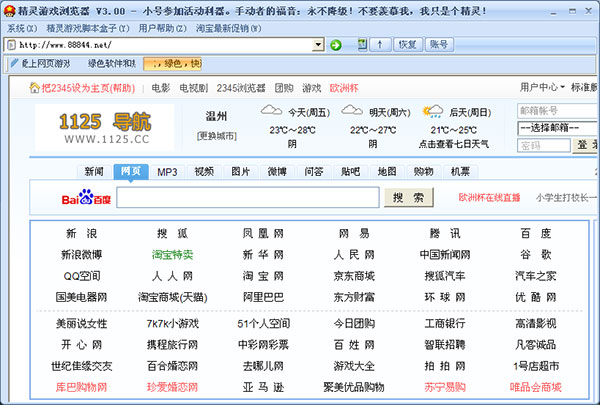Viewport: 600px width, 405px height.
Task: Click the 账号 toolbar button
Action: [439, 44]
